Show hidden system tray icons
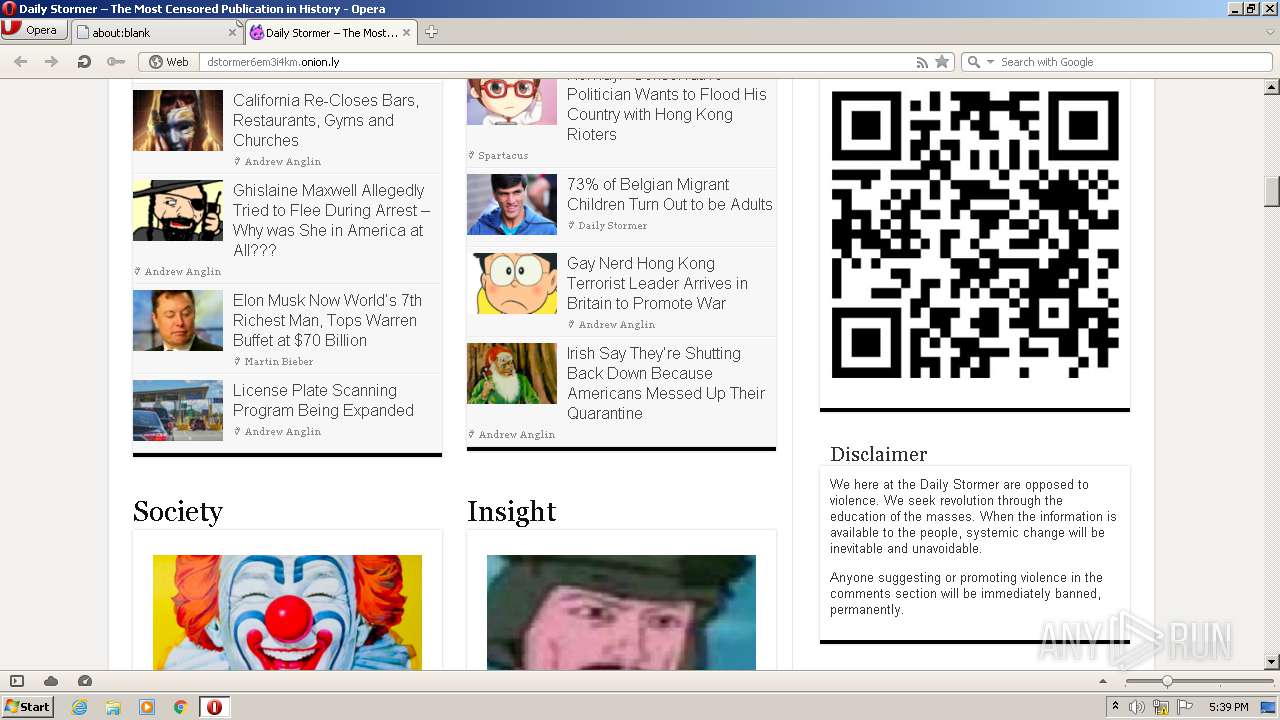1280x720 pixels. (x=1116, y=707)
